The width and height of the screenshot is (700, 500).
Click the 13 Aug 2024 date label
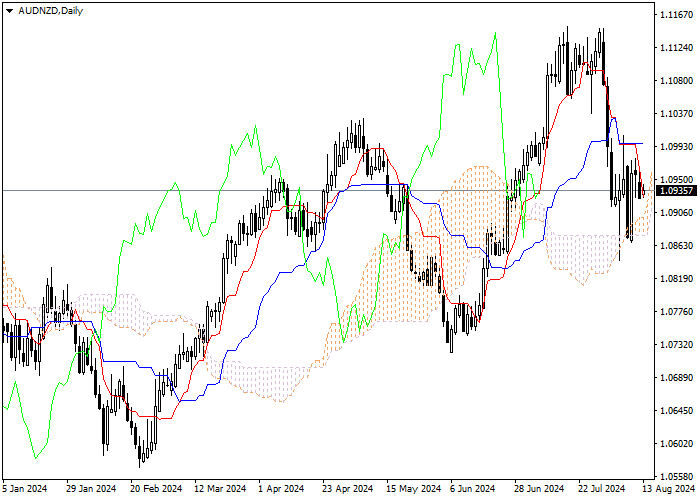pos(669,488)
